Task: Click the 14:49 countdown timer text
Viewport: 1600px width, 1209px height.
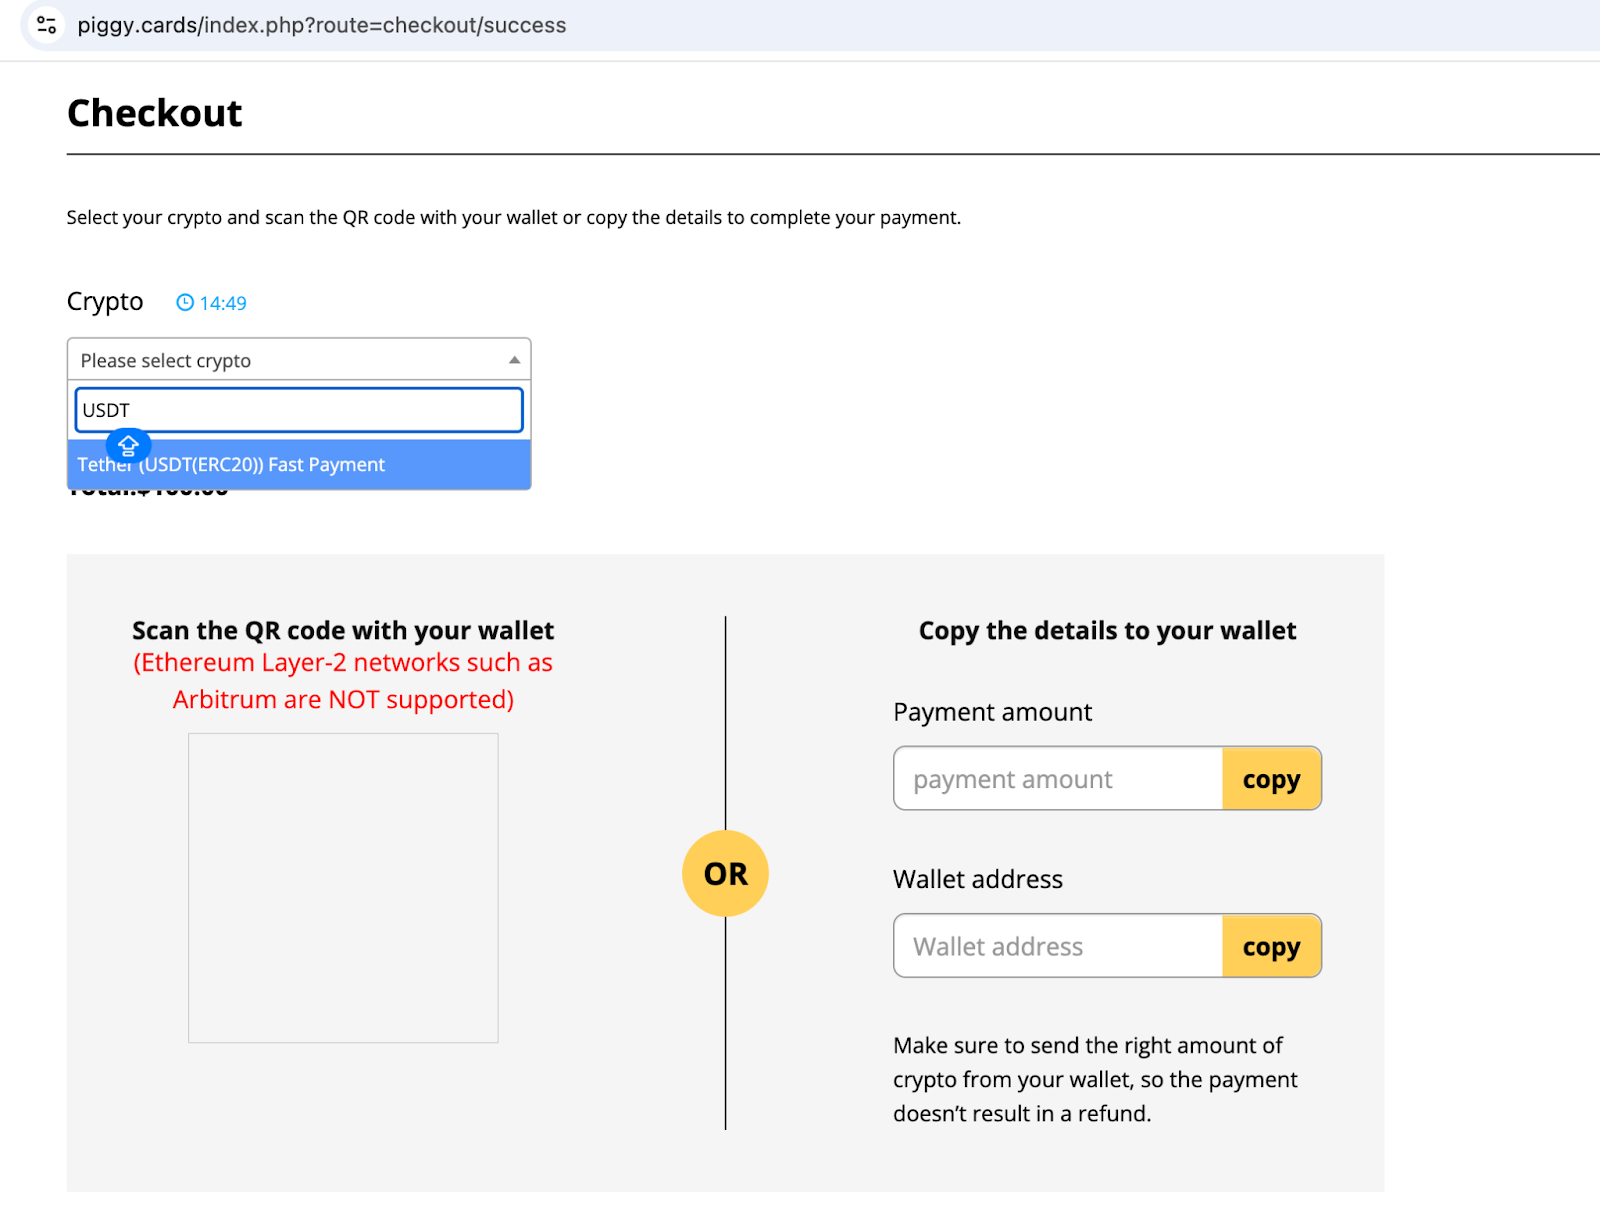Action: pyautogui.click(x=223, y=303)
